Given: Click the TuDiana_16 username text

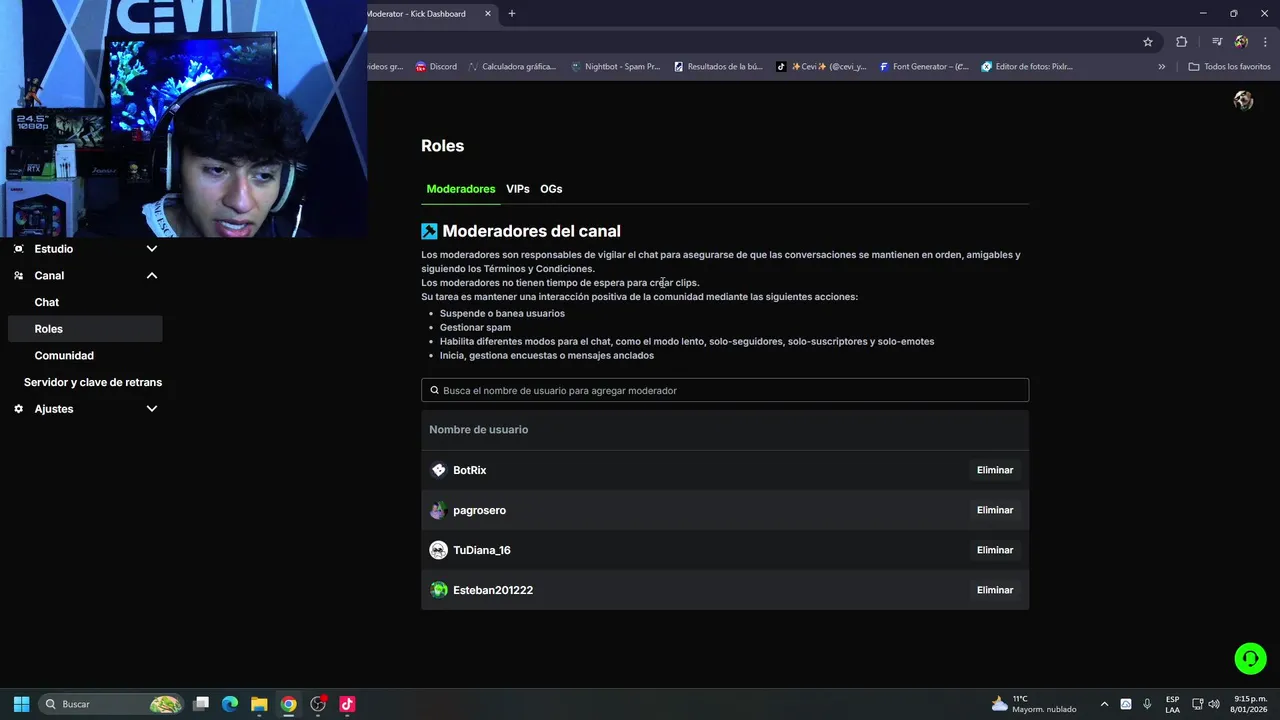Looking at the screenshot, I should pos(482,550).
